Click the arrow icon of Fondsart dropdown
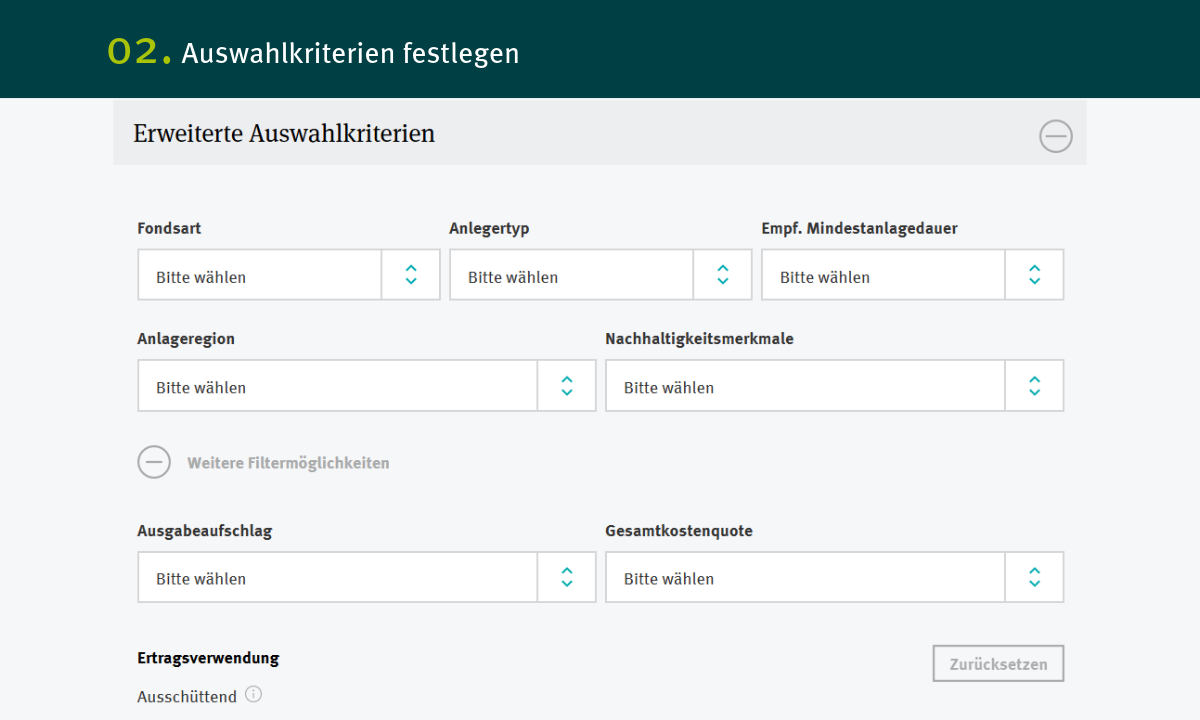This screenshot has width=1200, height=720. click(x=411, y=275)
